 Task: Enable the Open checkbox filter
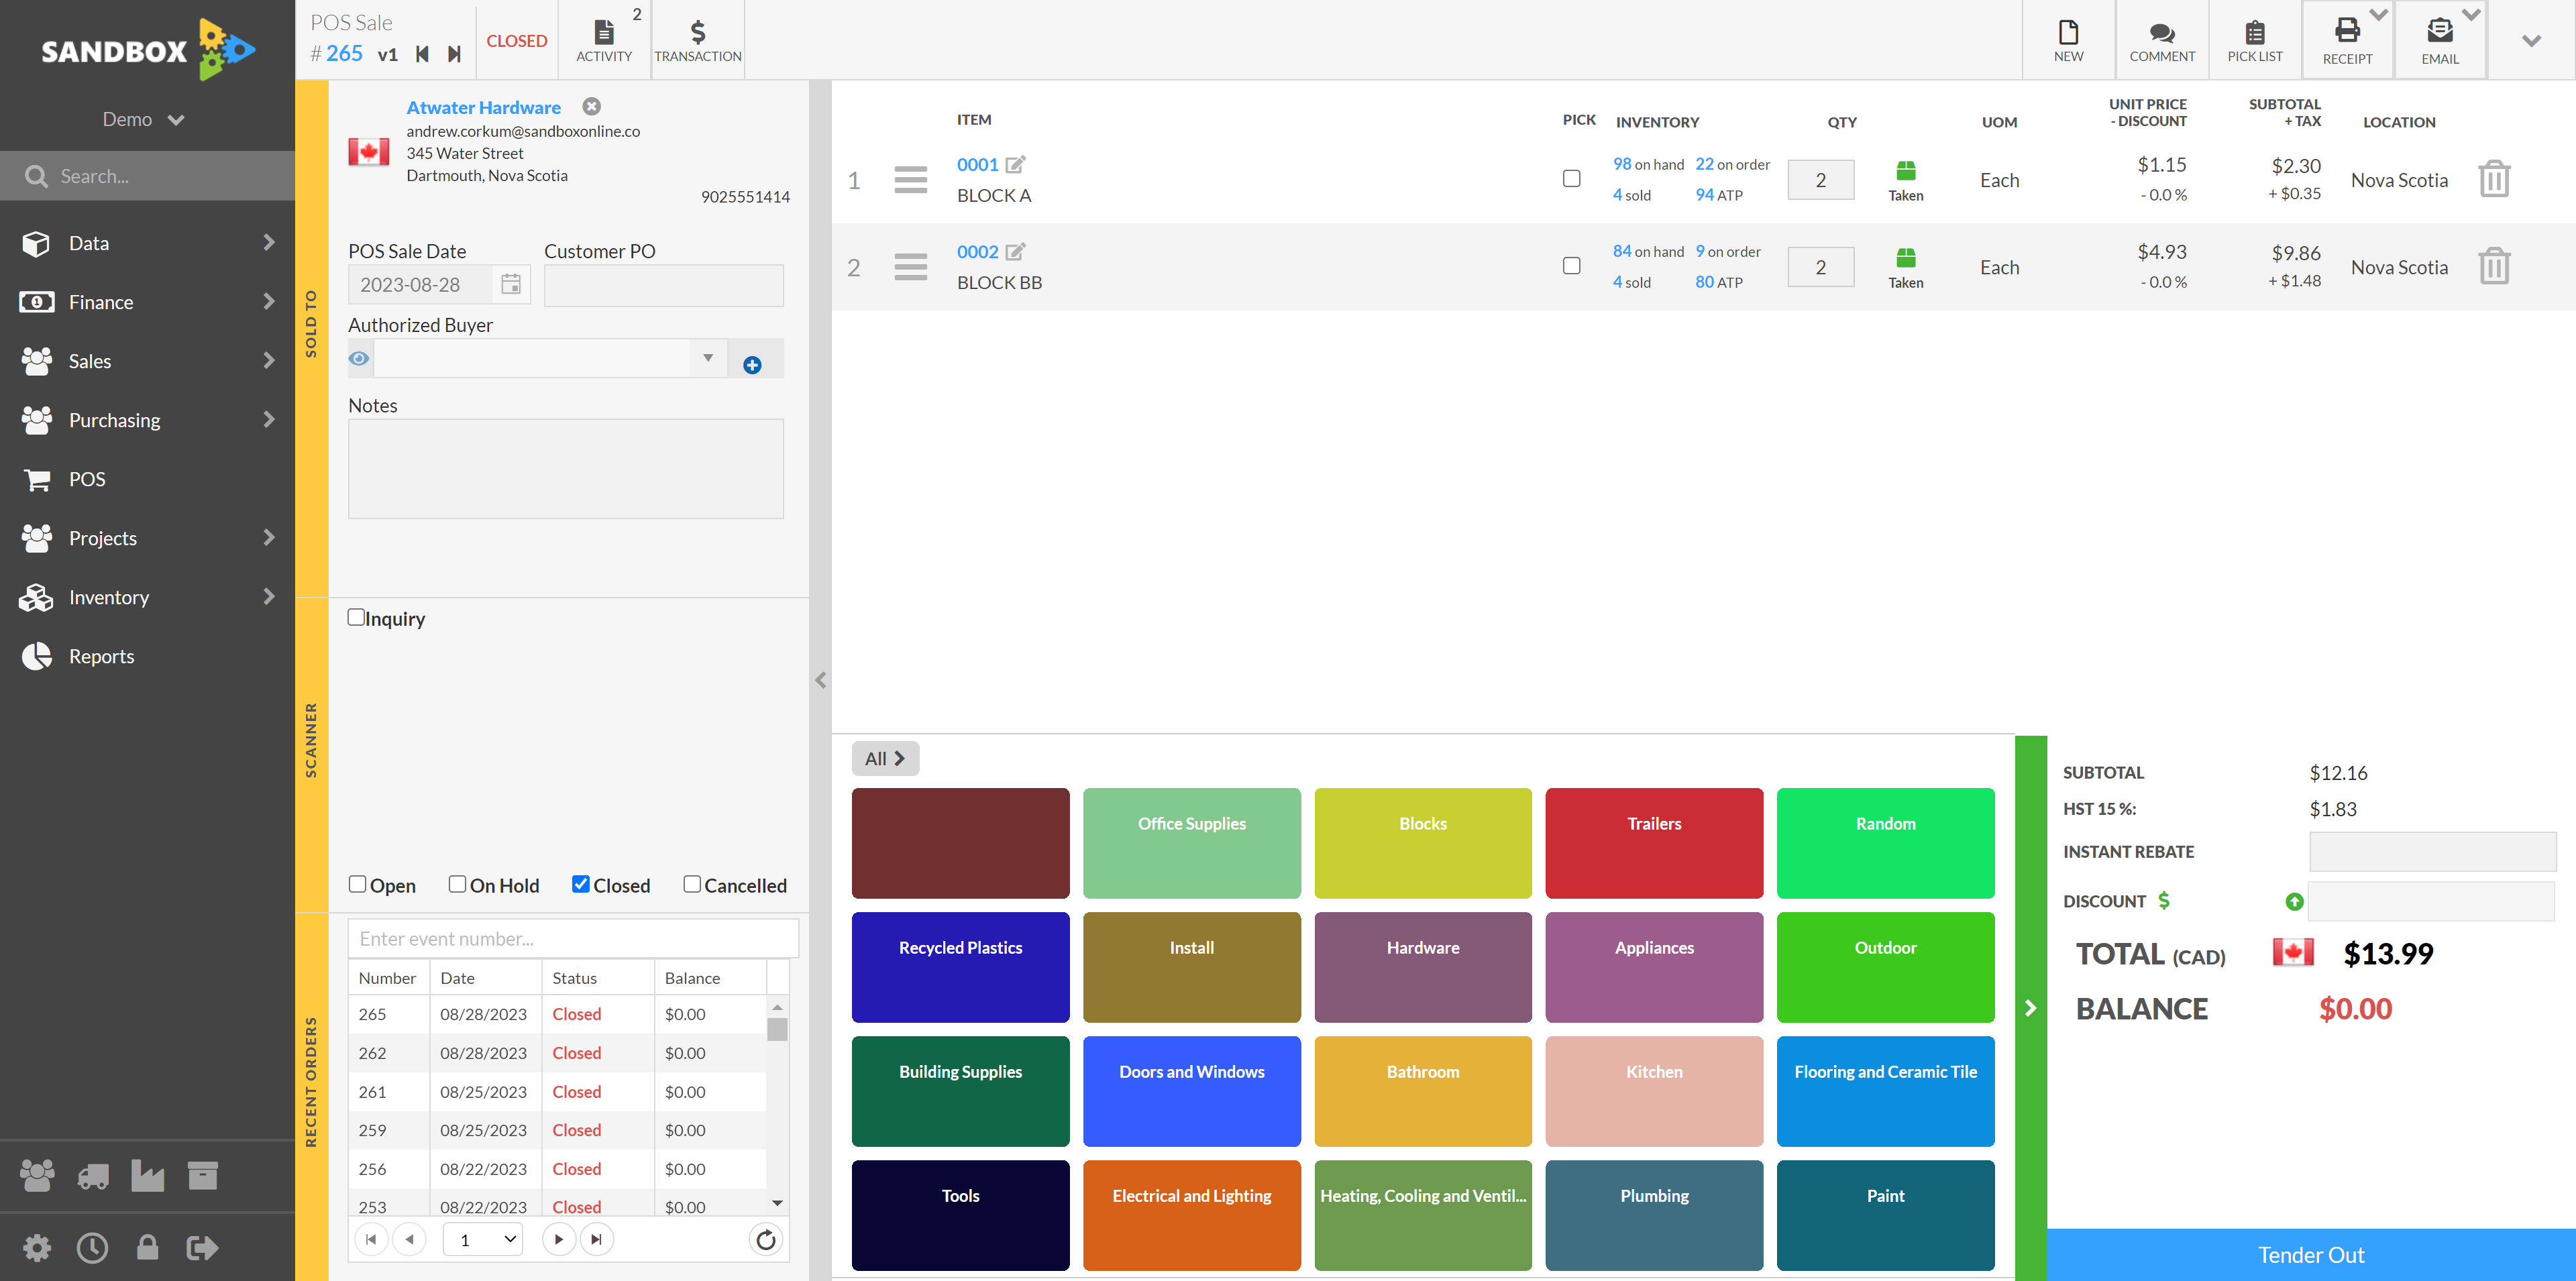point(356,885)
